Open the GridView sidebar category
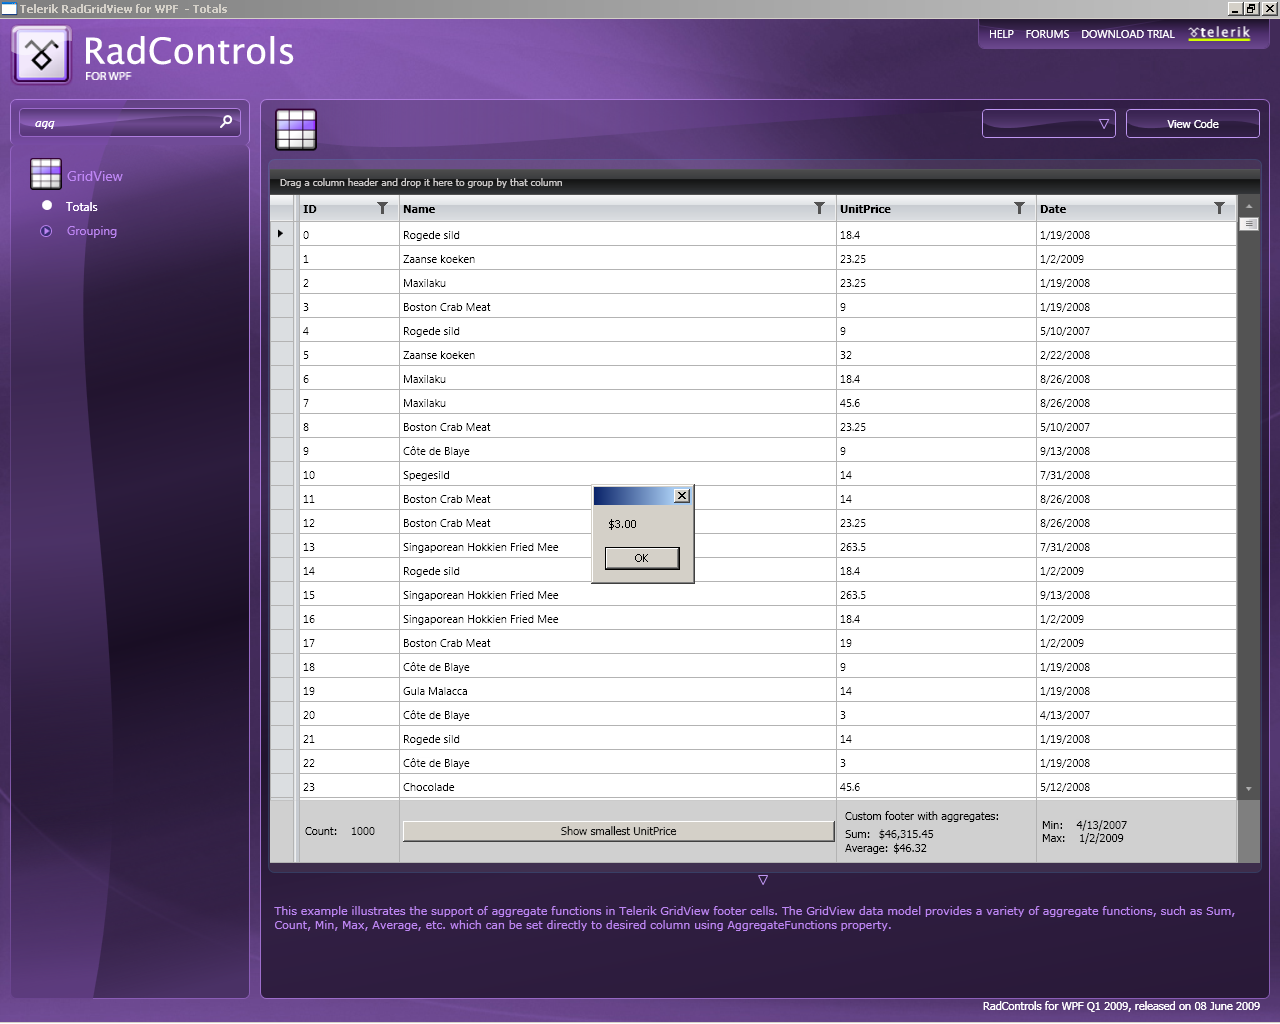The width and height of the screenshot is (1280, 1024). (x=95, y=176)
